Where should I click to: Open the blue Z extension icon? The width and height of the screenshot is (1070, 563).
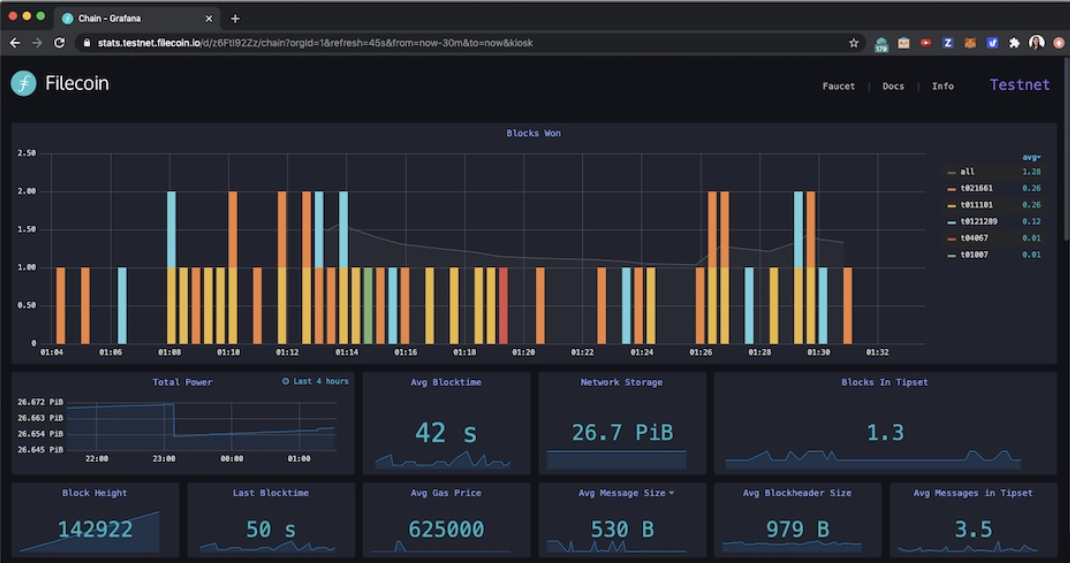(947, 43)
